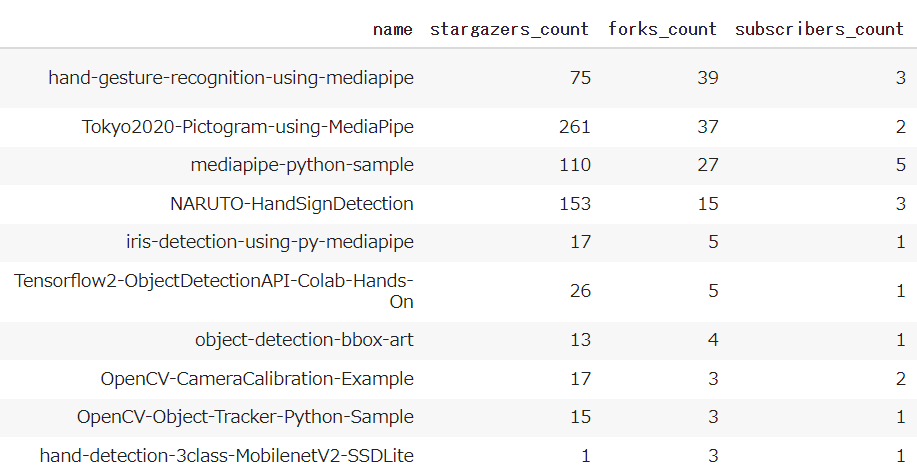Viewport: 917px width, 475px height.
Task: Click stargazers value 261 for Tokyo2020-Pictogram
Action: pos(575,127)
